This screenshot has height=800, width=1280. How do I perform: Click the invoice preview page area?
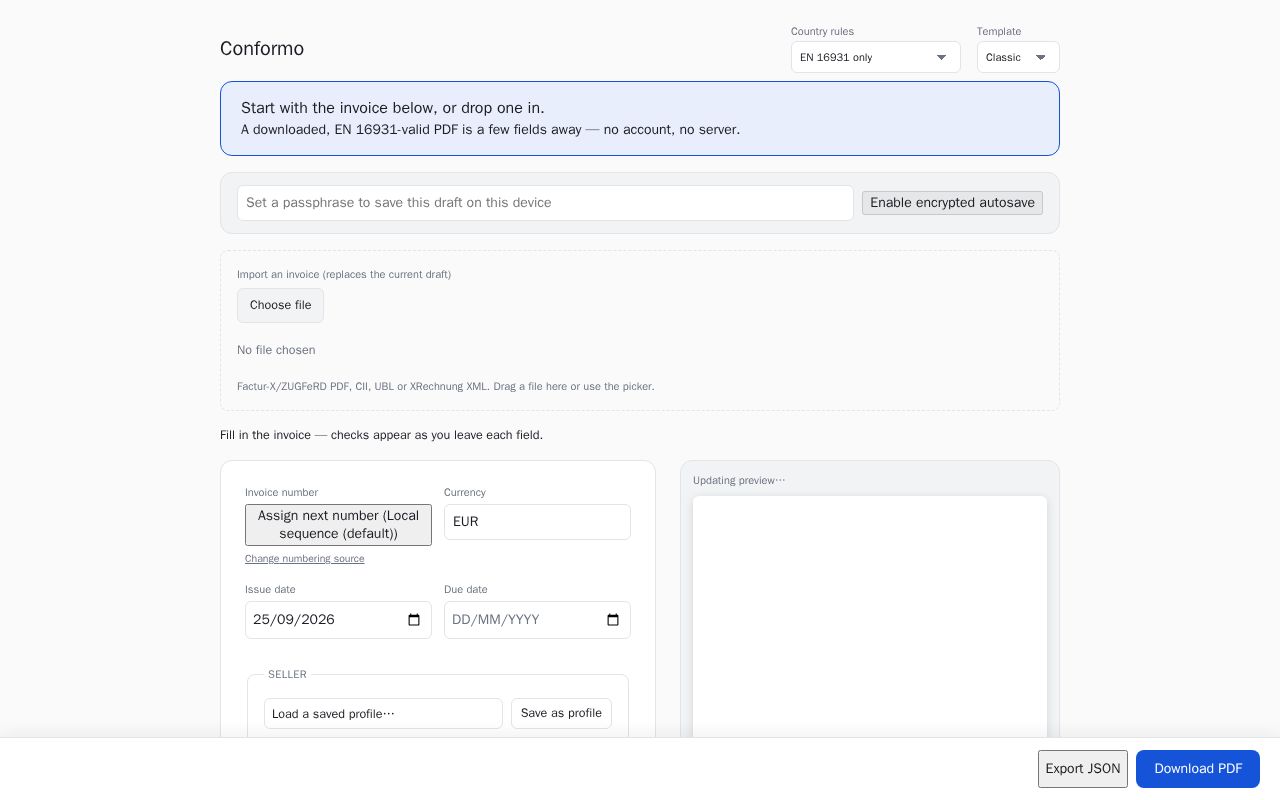[870, 617]
